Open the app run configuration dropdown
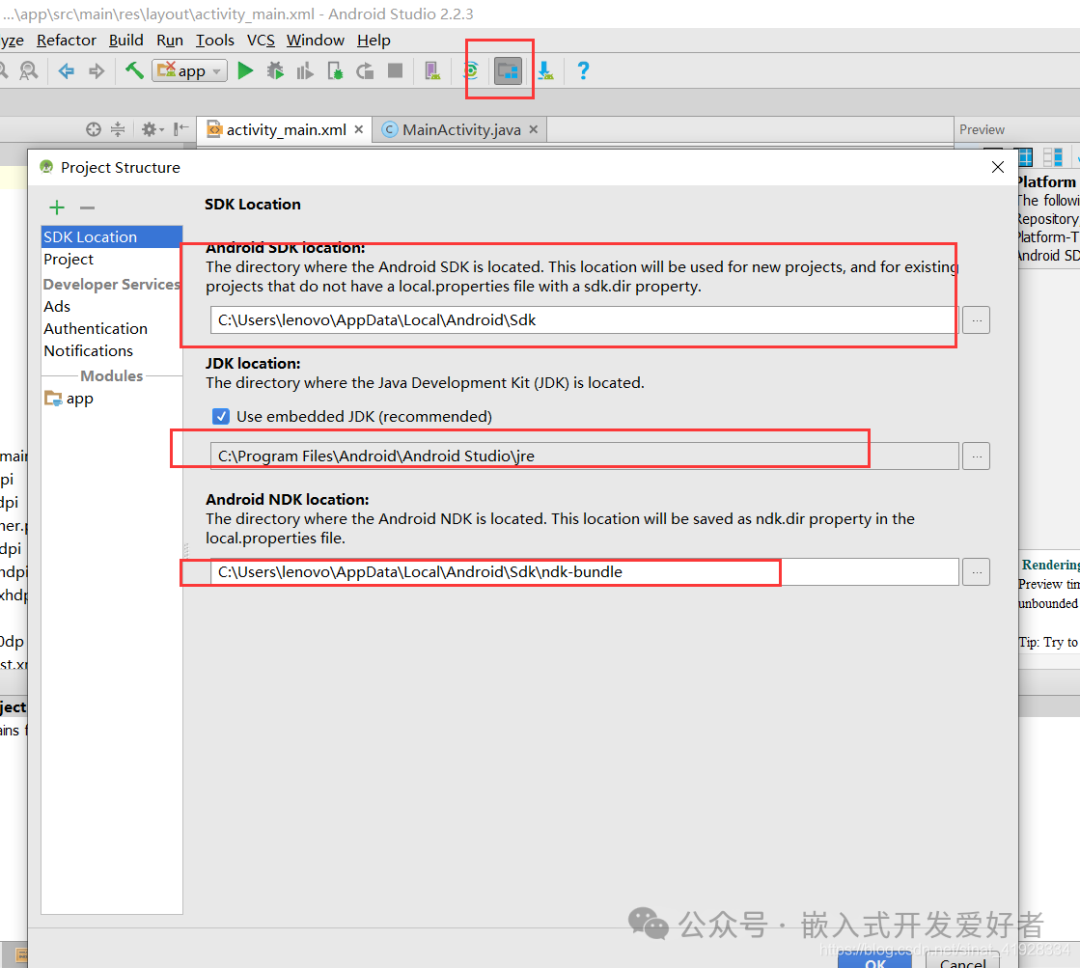1080x968 pixels. 190,70
